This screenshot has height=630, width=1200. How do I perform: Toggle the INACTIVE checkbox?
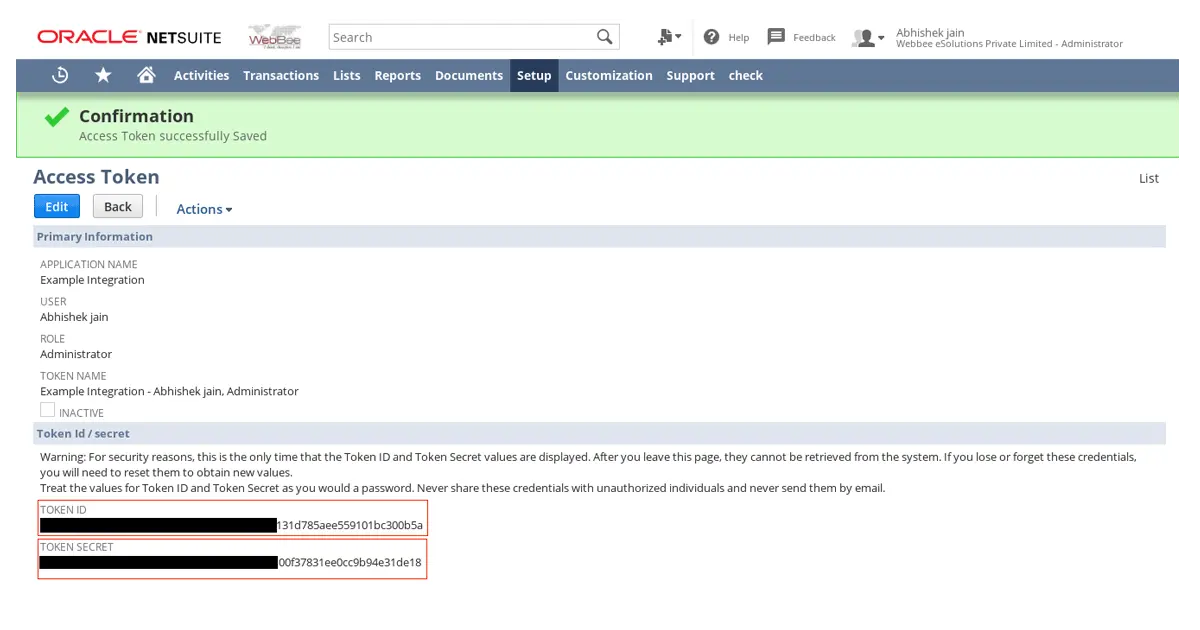click(47, 409)
